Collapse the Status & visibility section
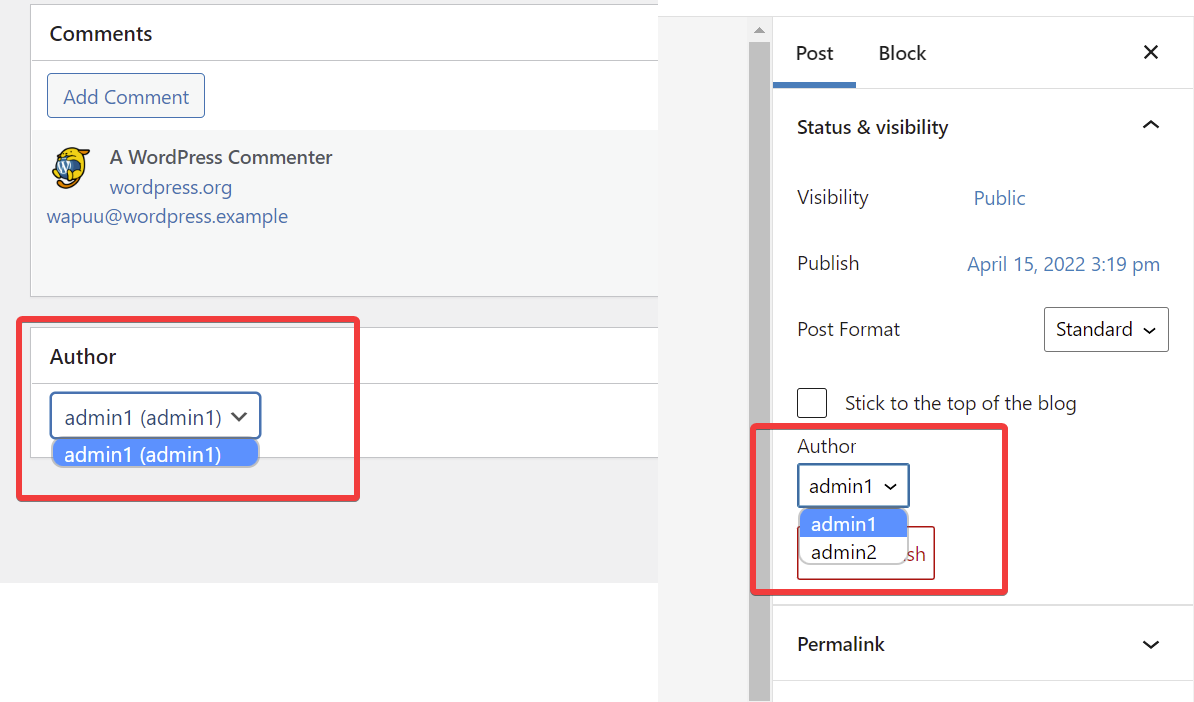 tap(1151, 126)
